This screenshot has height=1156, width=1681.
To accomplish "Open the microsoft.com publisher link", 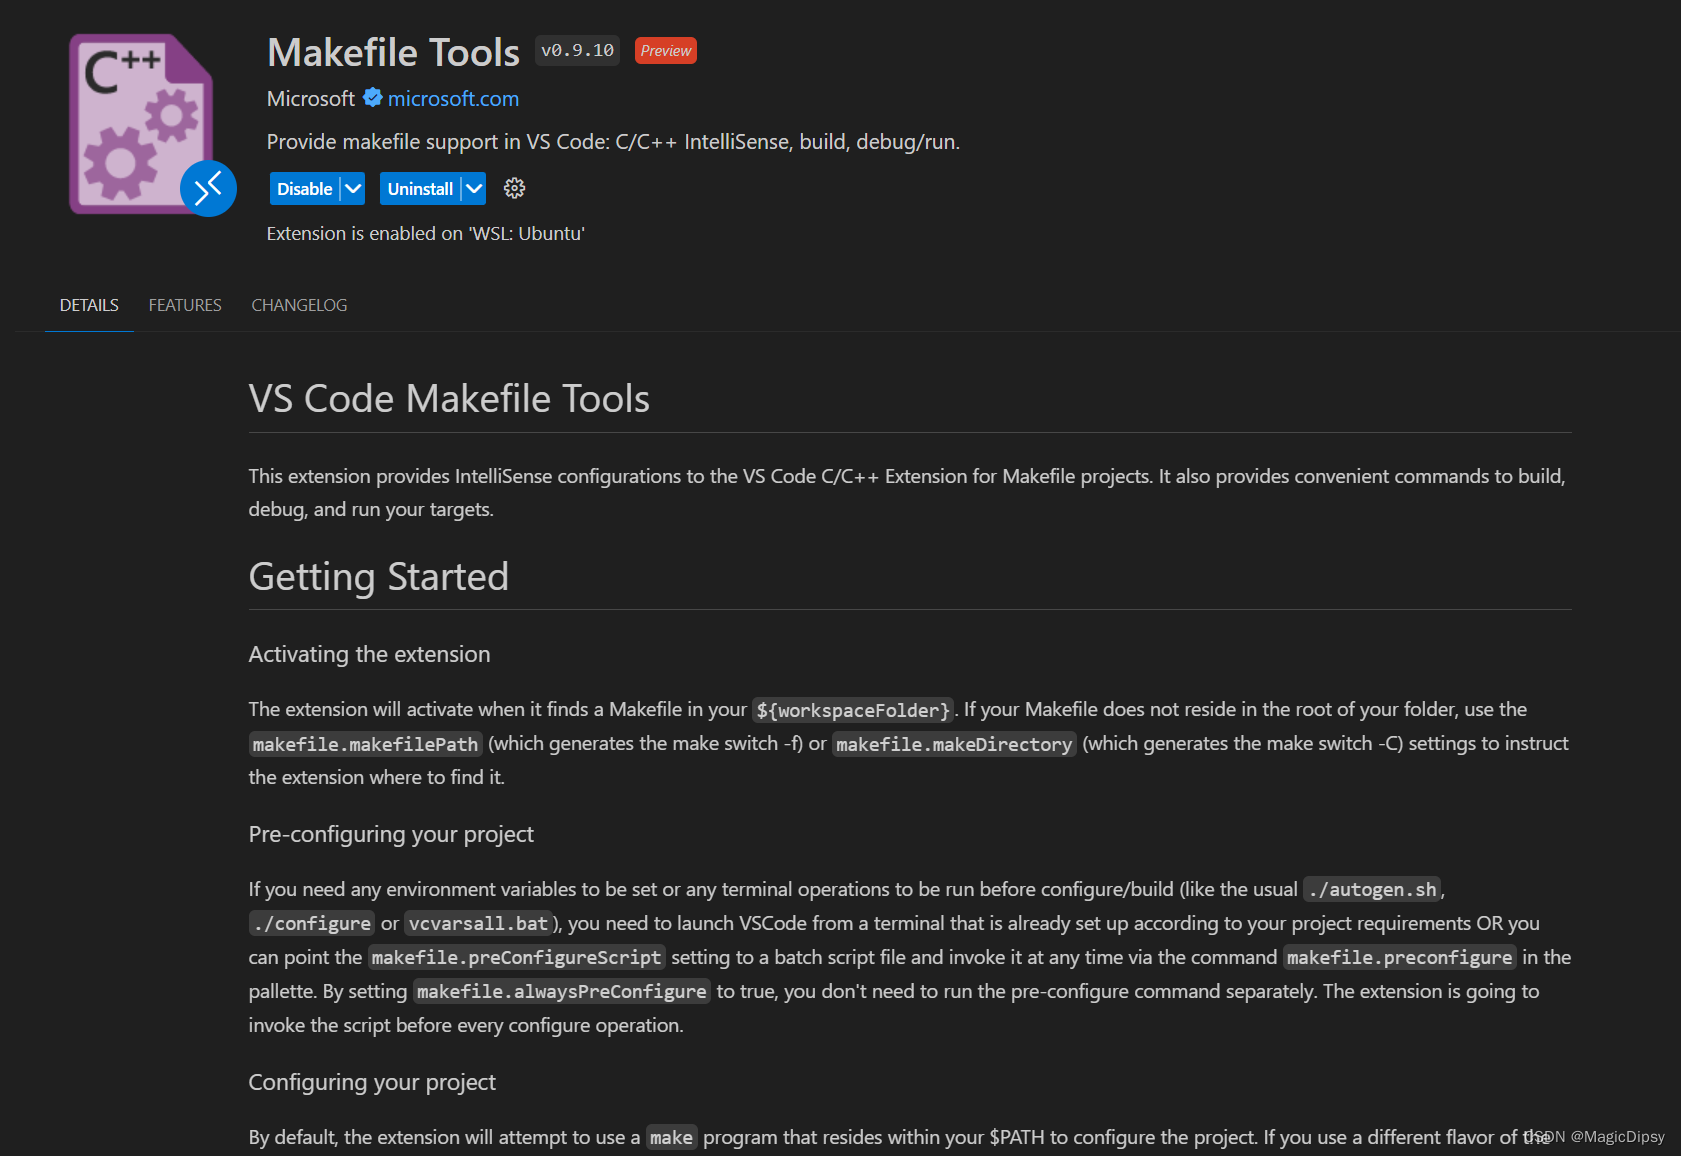I will [x=453, y=99].
